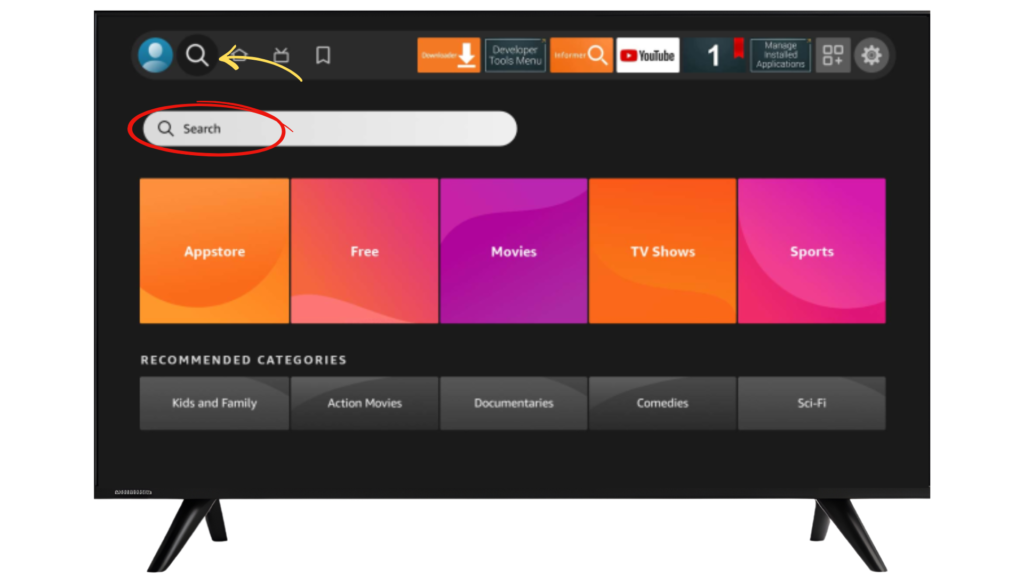This screenshot has height=576, width=1024.
Task: Open the Live TV icon
Action: click(282, 55)
